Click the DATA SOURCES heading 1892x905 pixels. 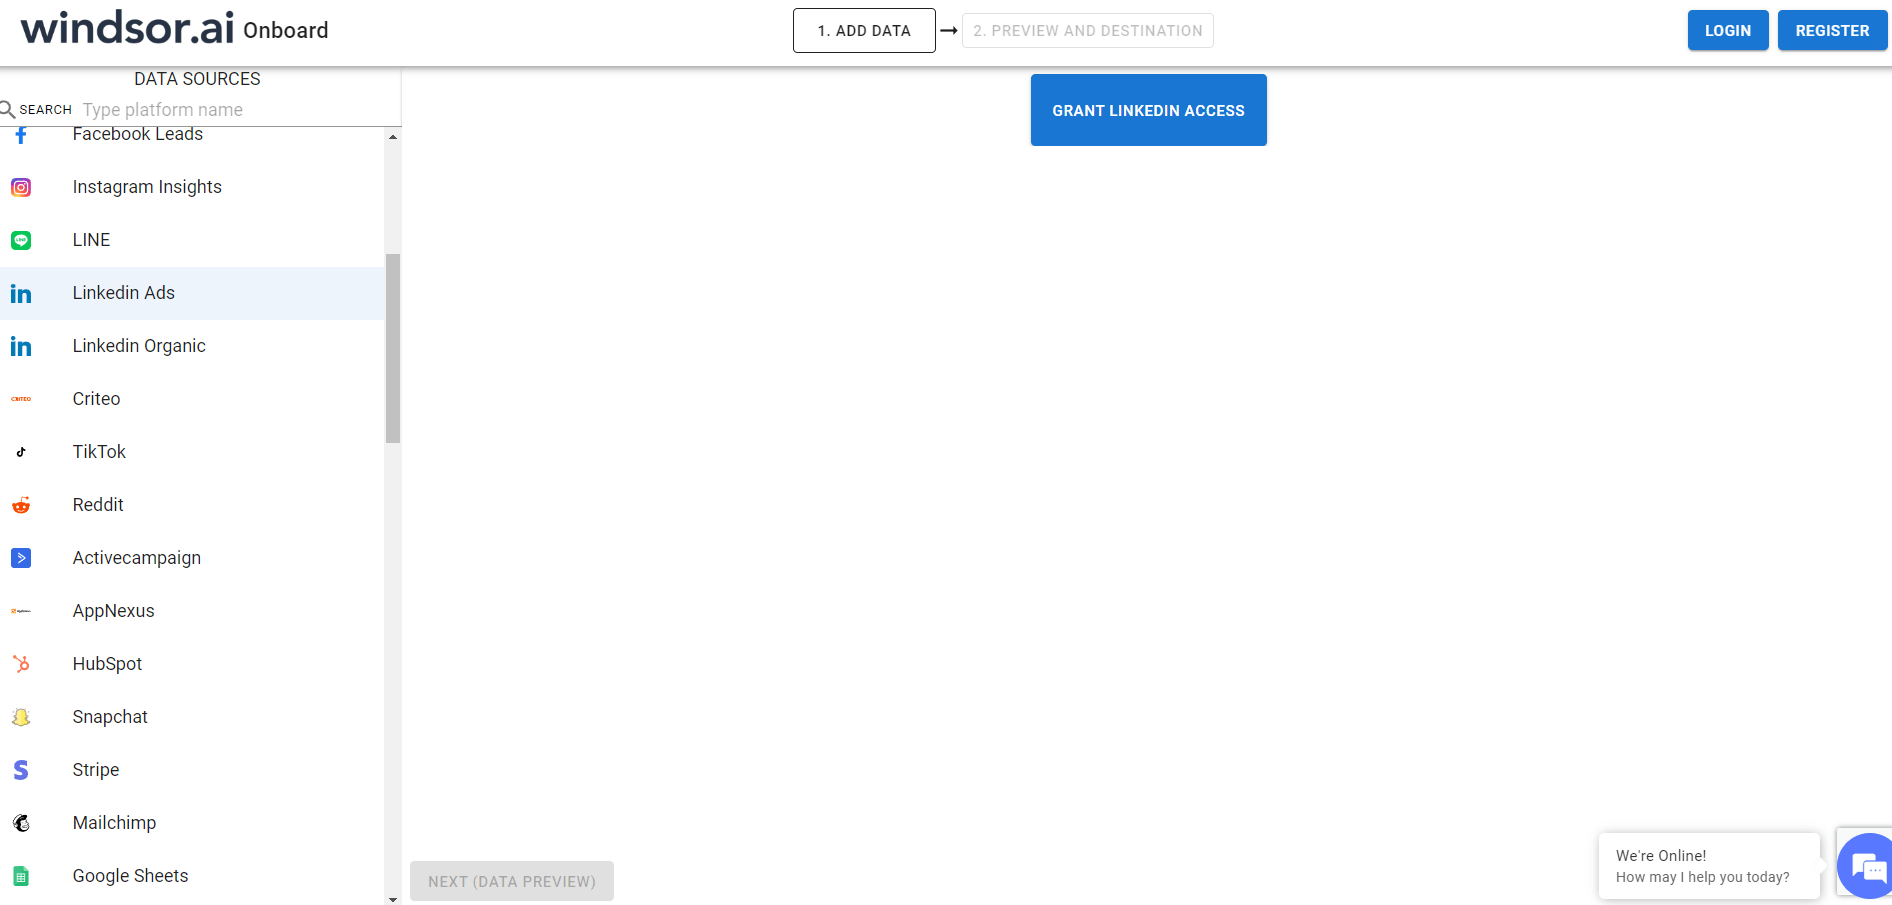[x=197, y=79]
